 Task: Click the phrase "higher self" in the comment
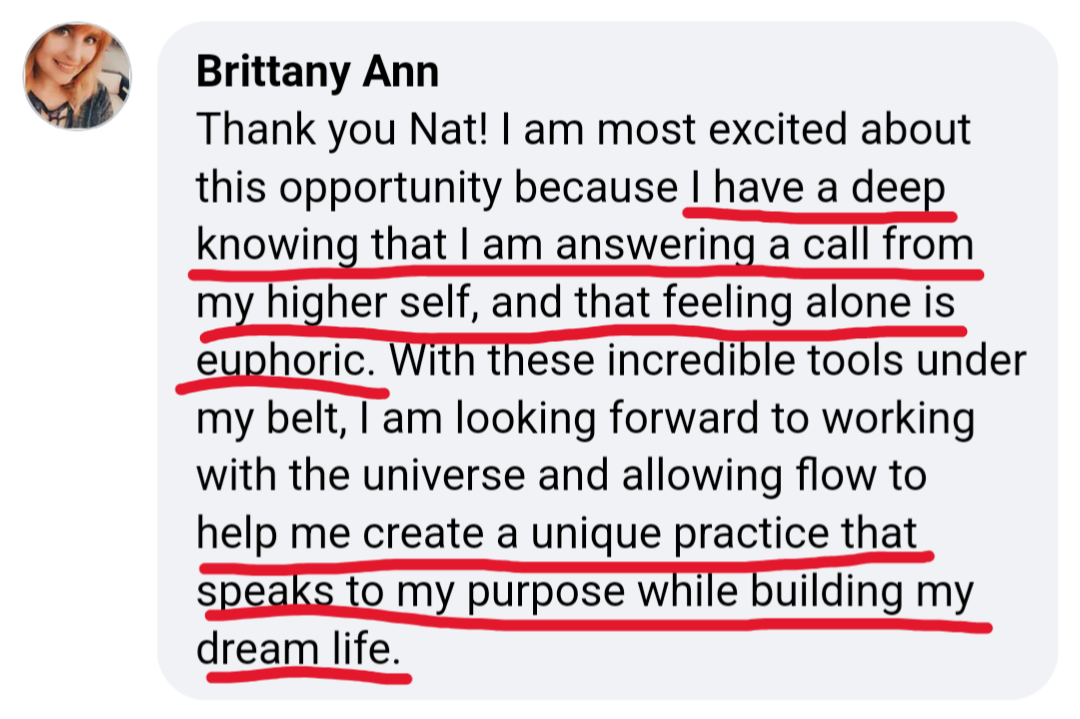click(x=368, y=303)
